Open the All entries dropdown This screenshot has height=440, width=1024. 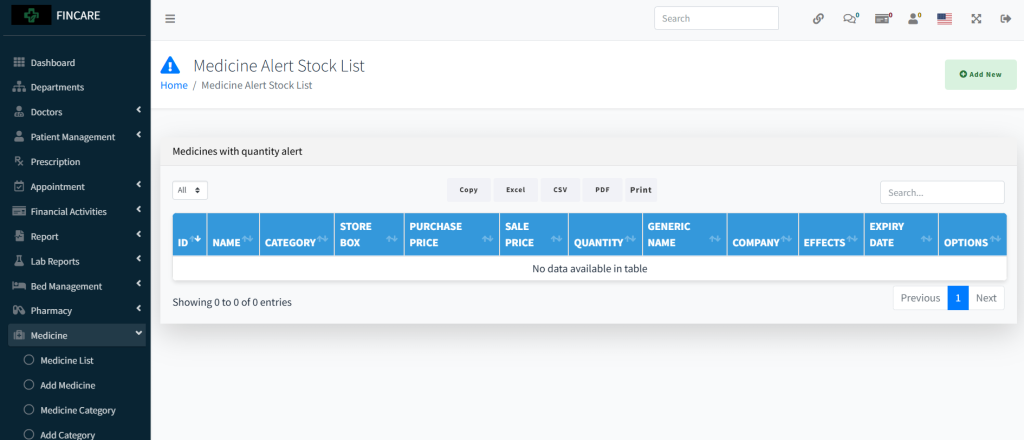190,189
